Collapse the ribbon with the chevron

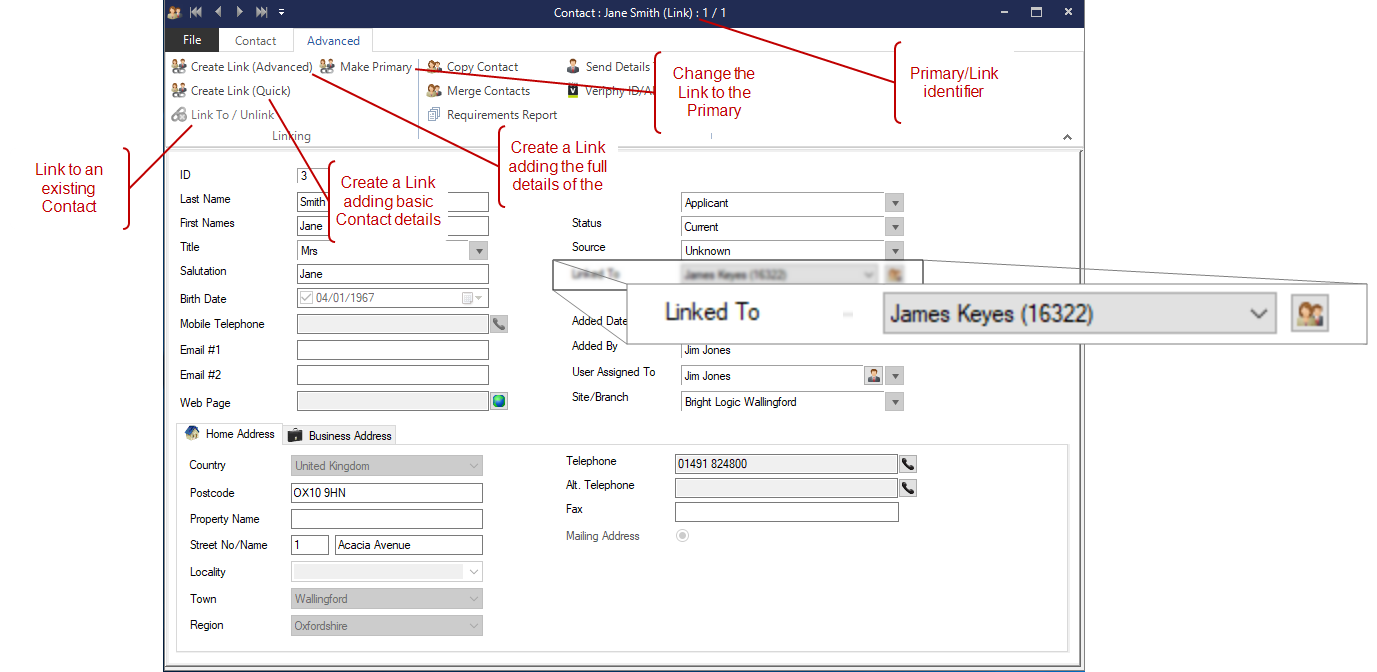pos(1067,137)
